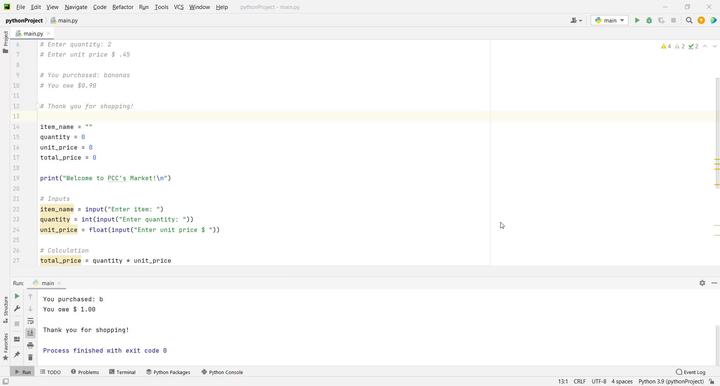This screenshot has height=386, width=720.
Task: Click the 13:1 caret position in status bar
Action: (563, 381)
